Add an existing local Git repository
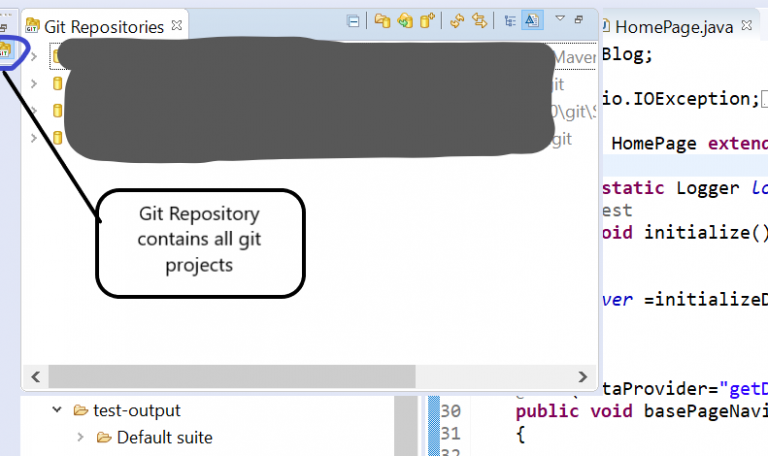The height and width of the screenshot is (456, 768). pyautogui.click(x=382, y=21)
